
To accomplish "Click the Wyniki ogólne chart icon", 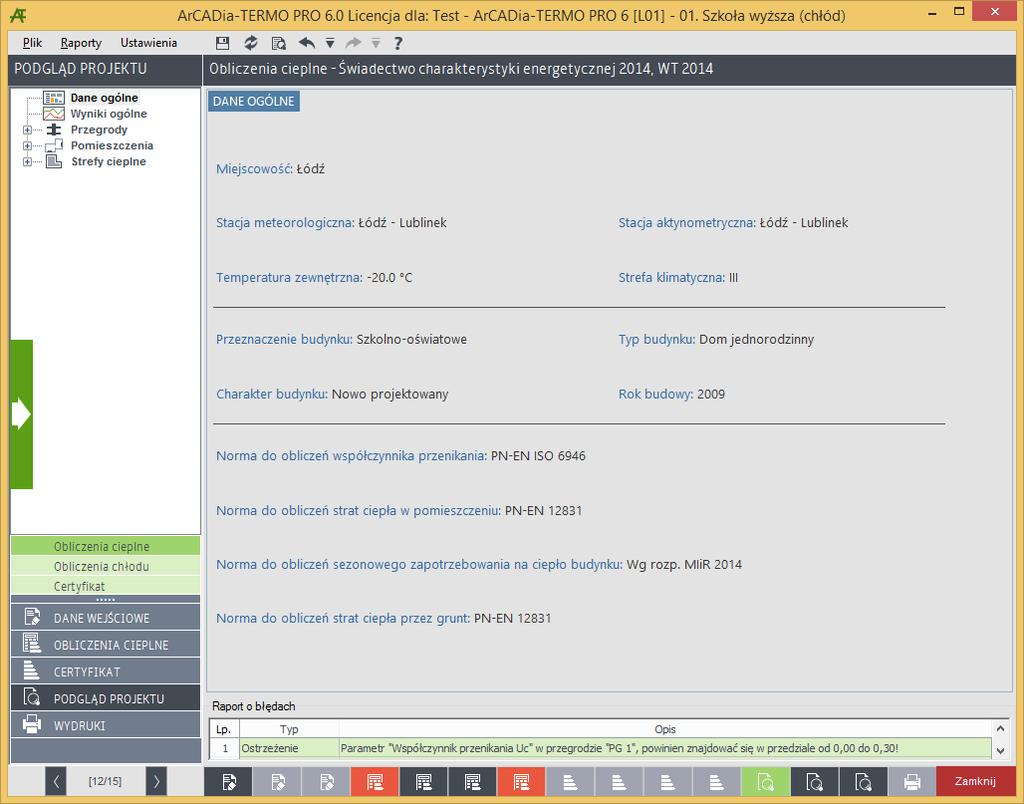I will click(x=54, y=114).
